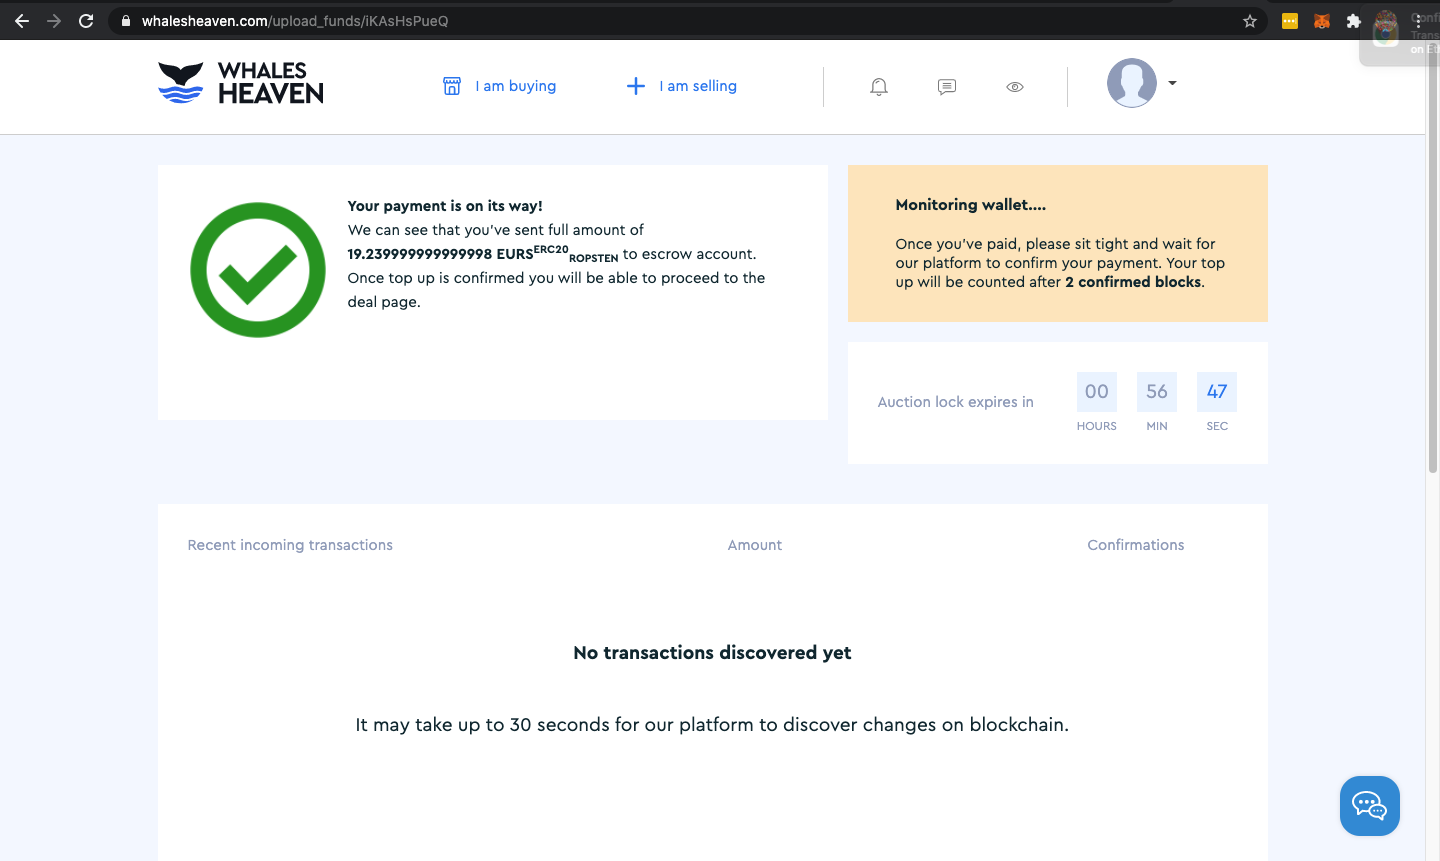Screen dimensions: 1440x861
Task: Click the 'Monitoring wallet....' heading
Action: [x=971, y=205]
